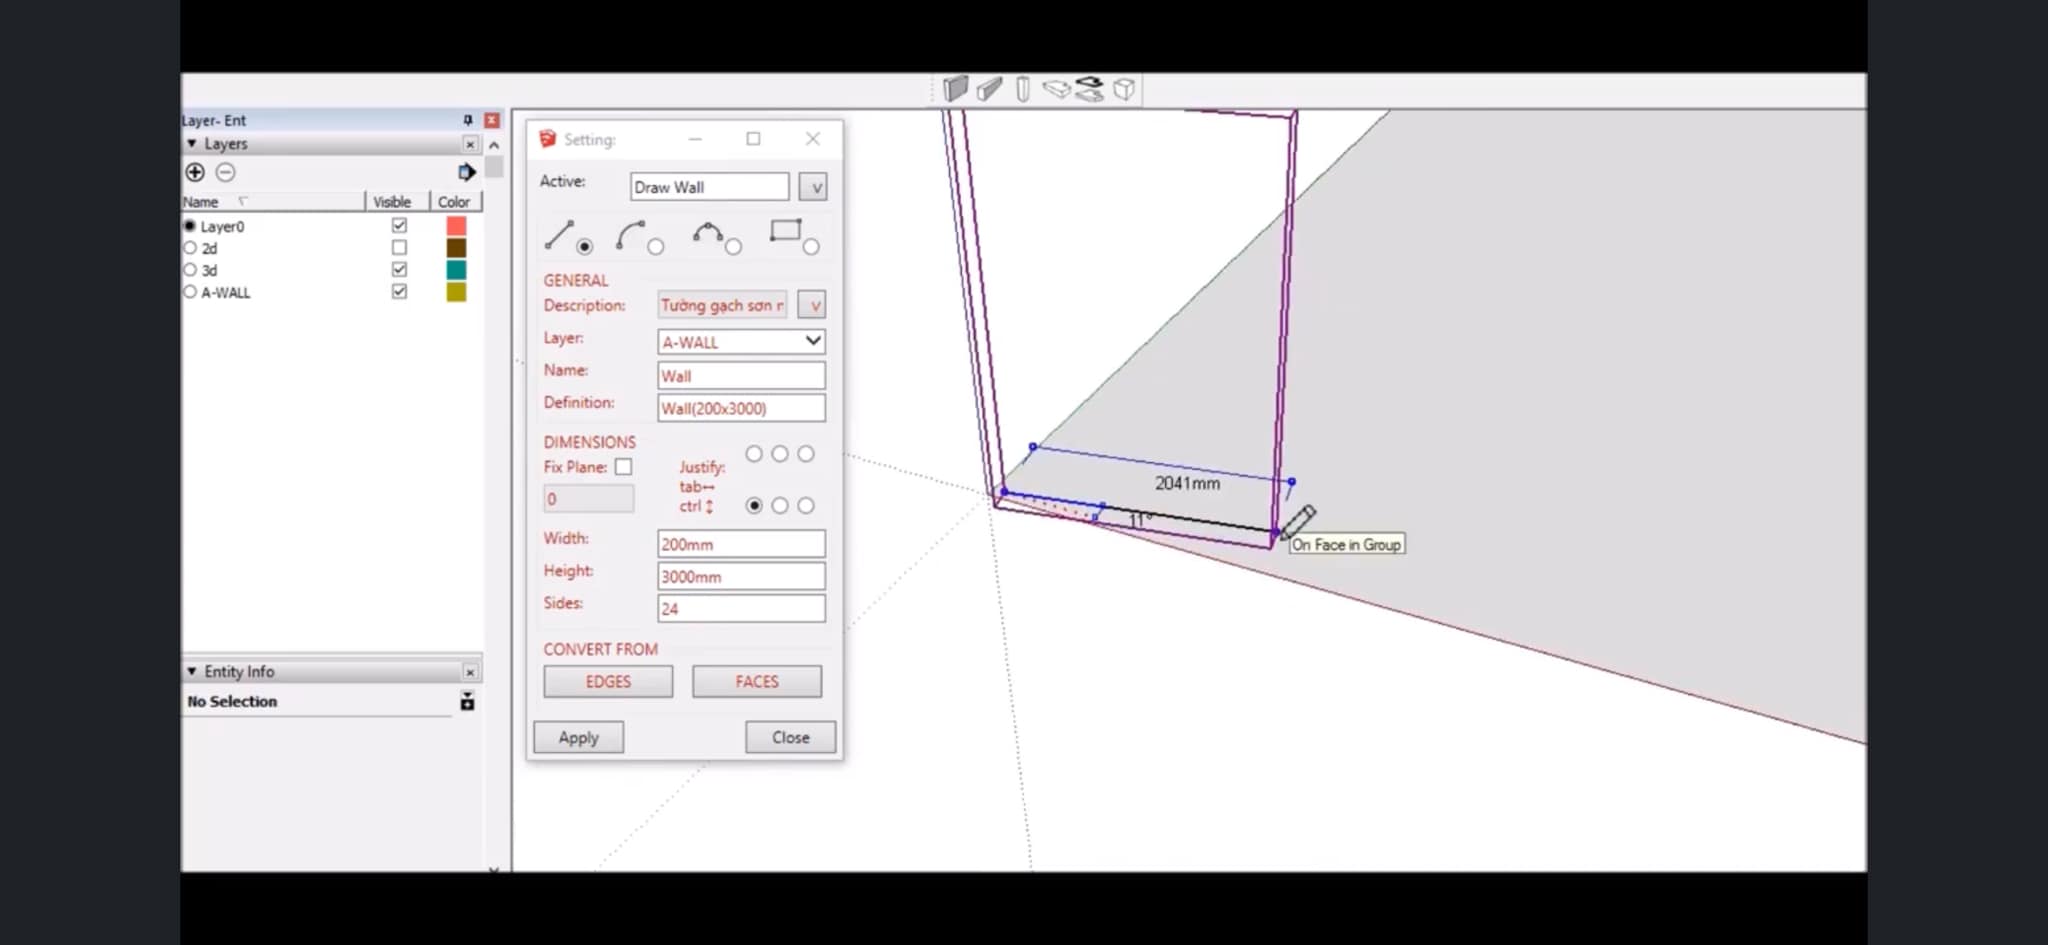Image resolution: width=2048 pixels, height=945 pixels.
Task: Select the single Slab tool icon
Action: tap(1056, 90)
